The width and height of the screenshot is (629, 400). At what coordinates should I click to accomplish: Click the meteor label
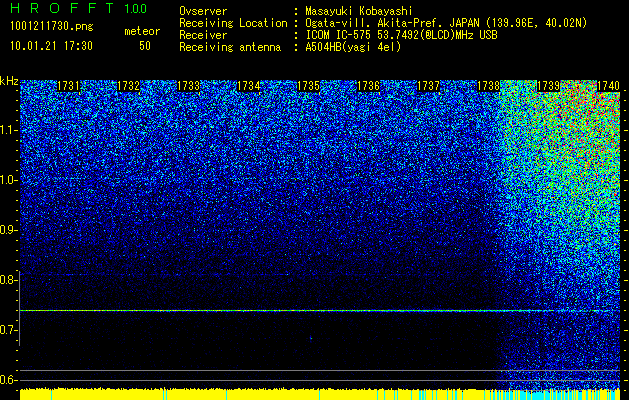tap(142, 31)
